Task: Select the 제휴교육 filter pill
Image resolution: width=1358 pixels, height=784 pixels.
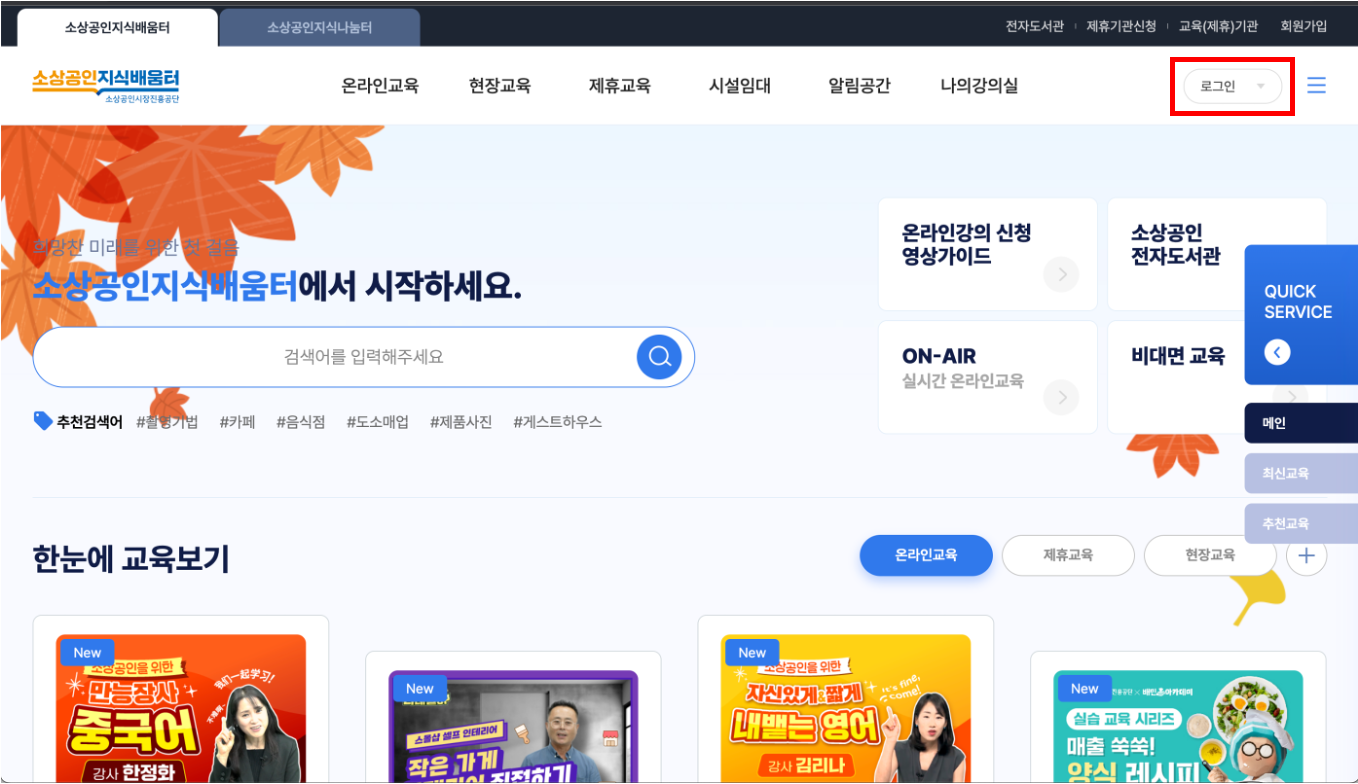Action: 1068,555
